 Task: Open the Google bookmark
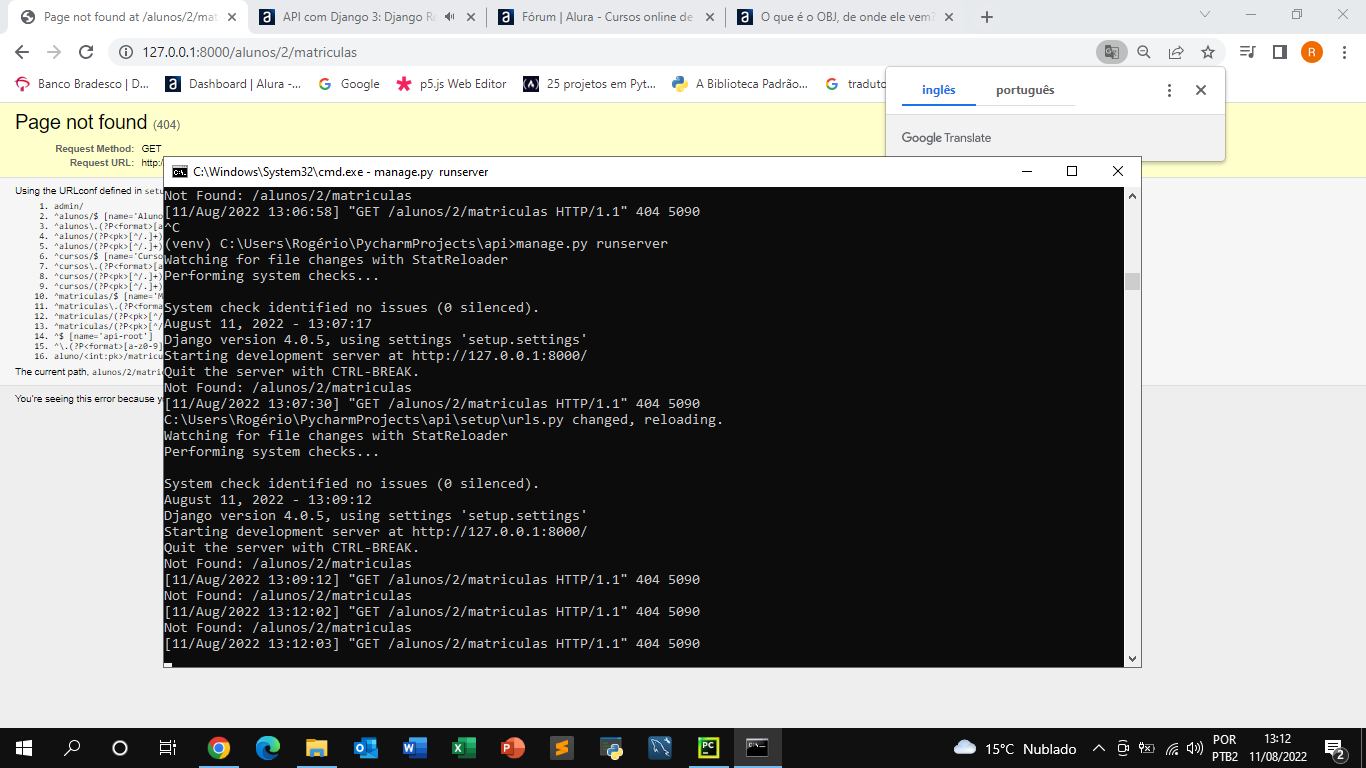tap(349, 84)
